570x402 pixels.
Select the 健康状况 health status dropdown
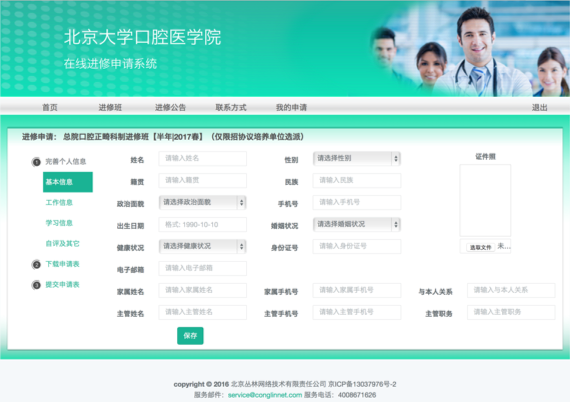[202, 246]
